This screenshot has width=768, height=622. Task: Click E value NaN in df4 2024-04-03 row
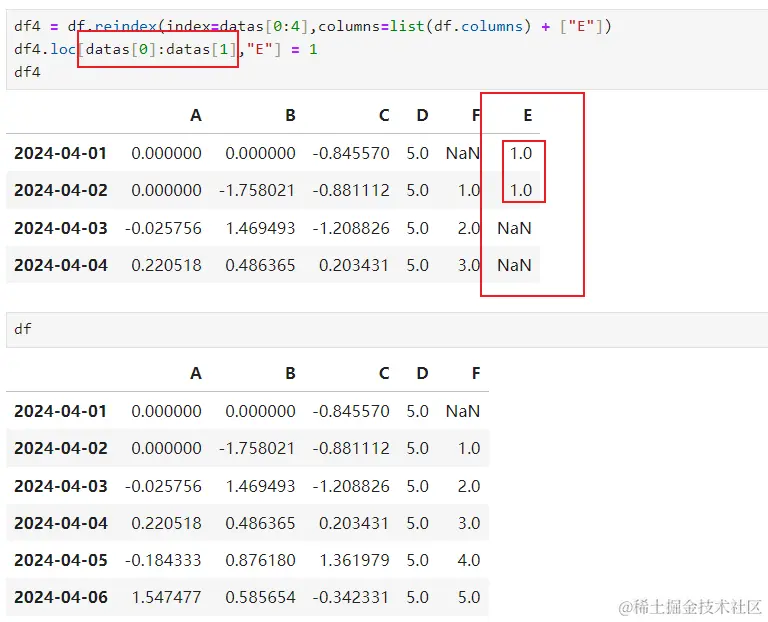514,228
